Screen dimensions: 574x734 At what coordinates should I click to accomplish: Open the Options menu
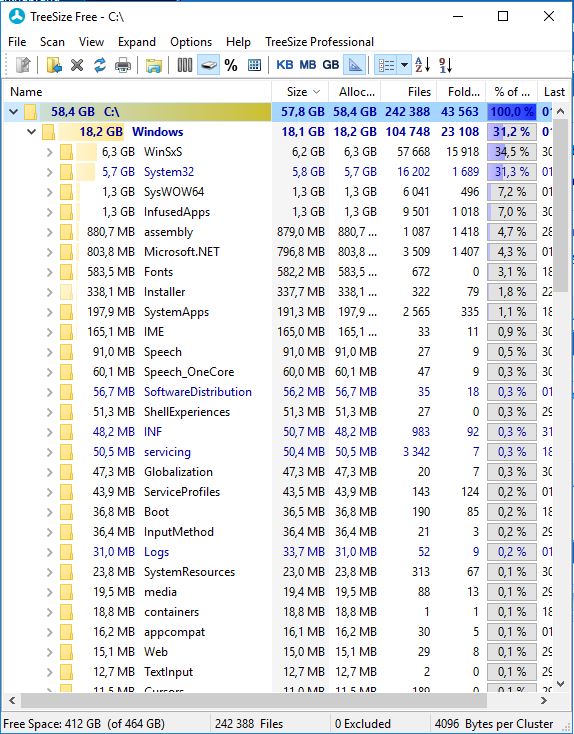point(191,42)
